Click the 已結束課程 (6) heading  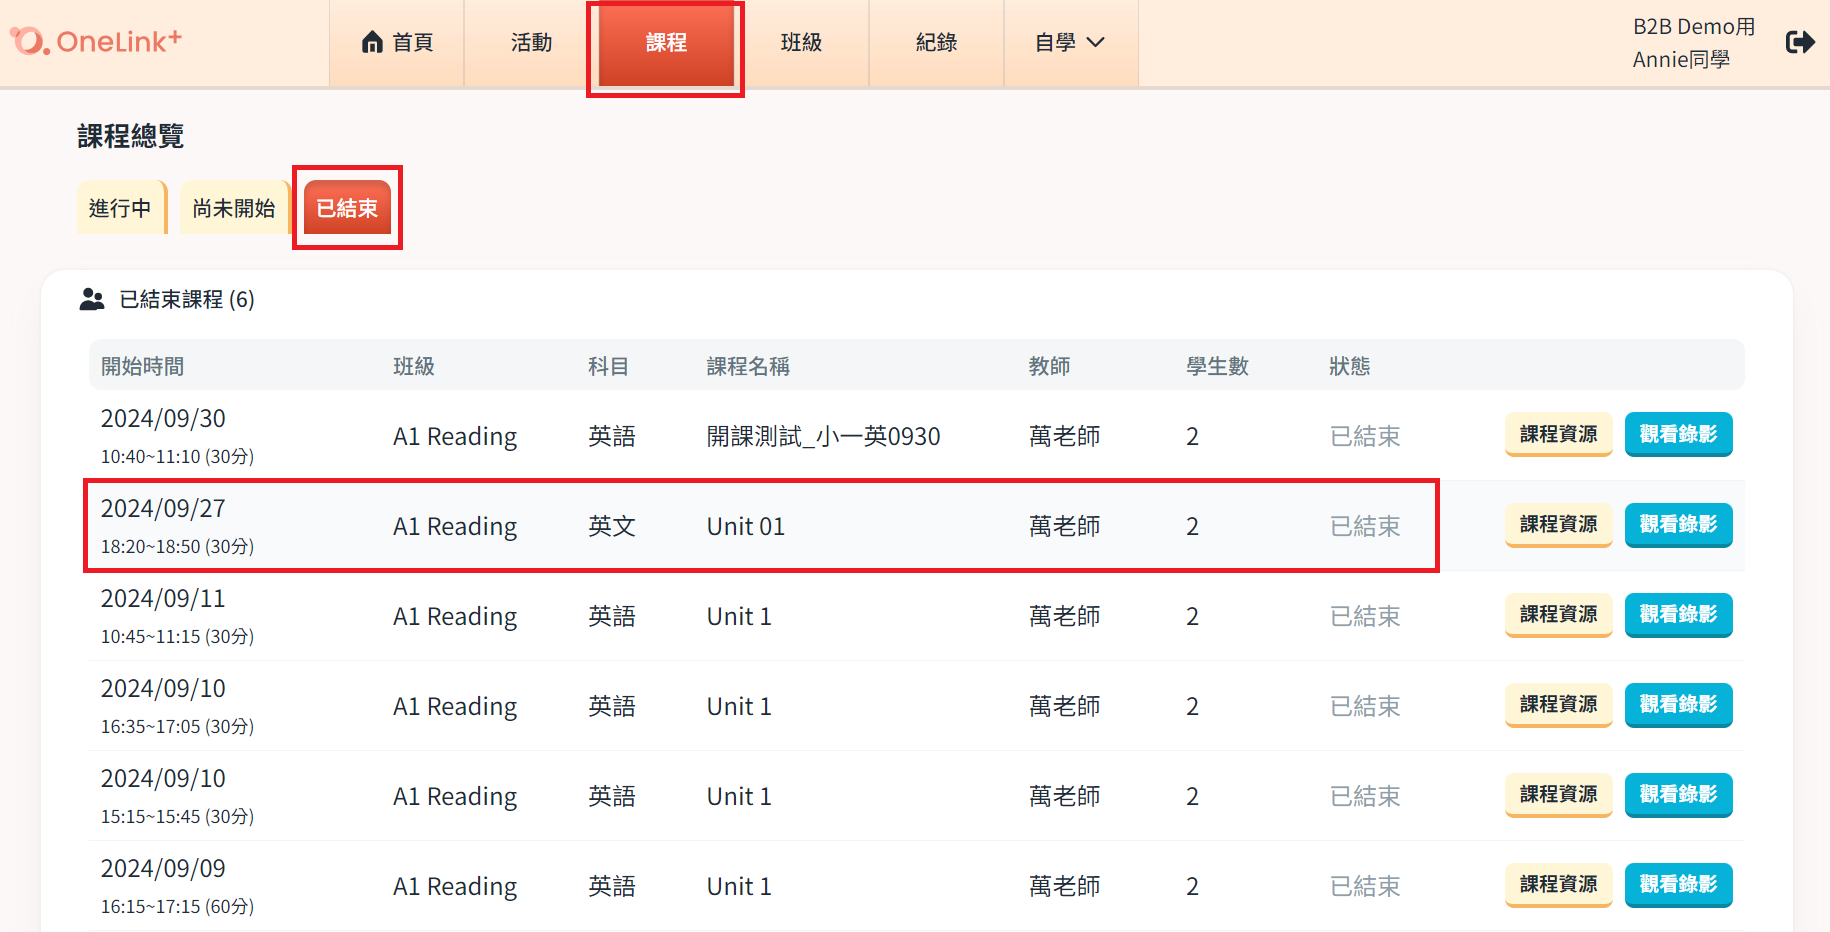point(187,299)
